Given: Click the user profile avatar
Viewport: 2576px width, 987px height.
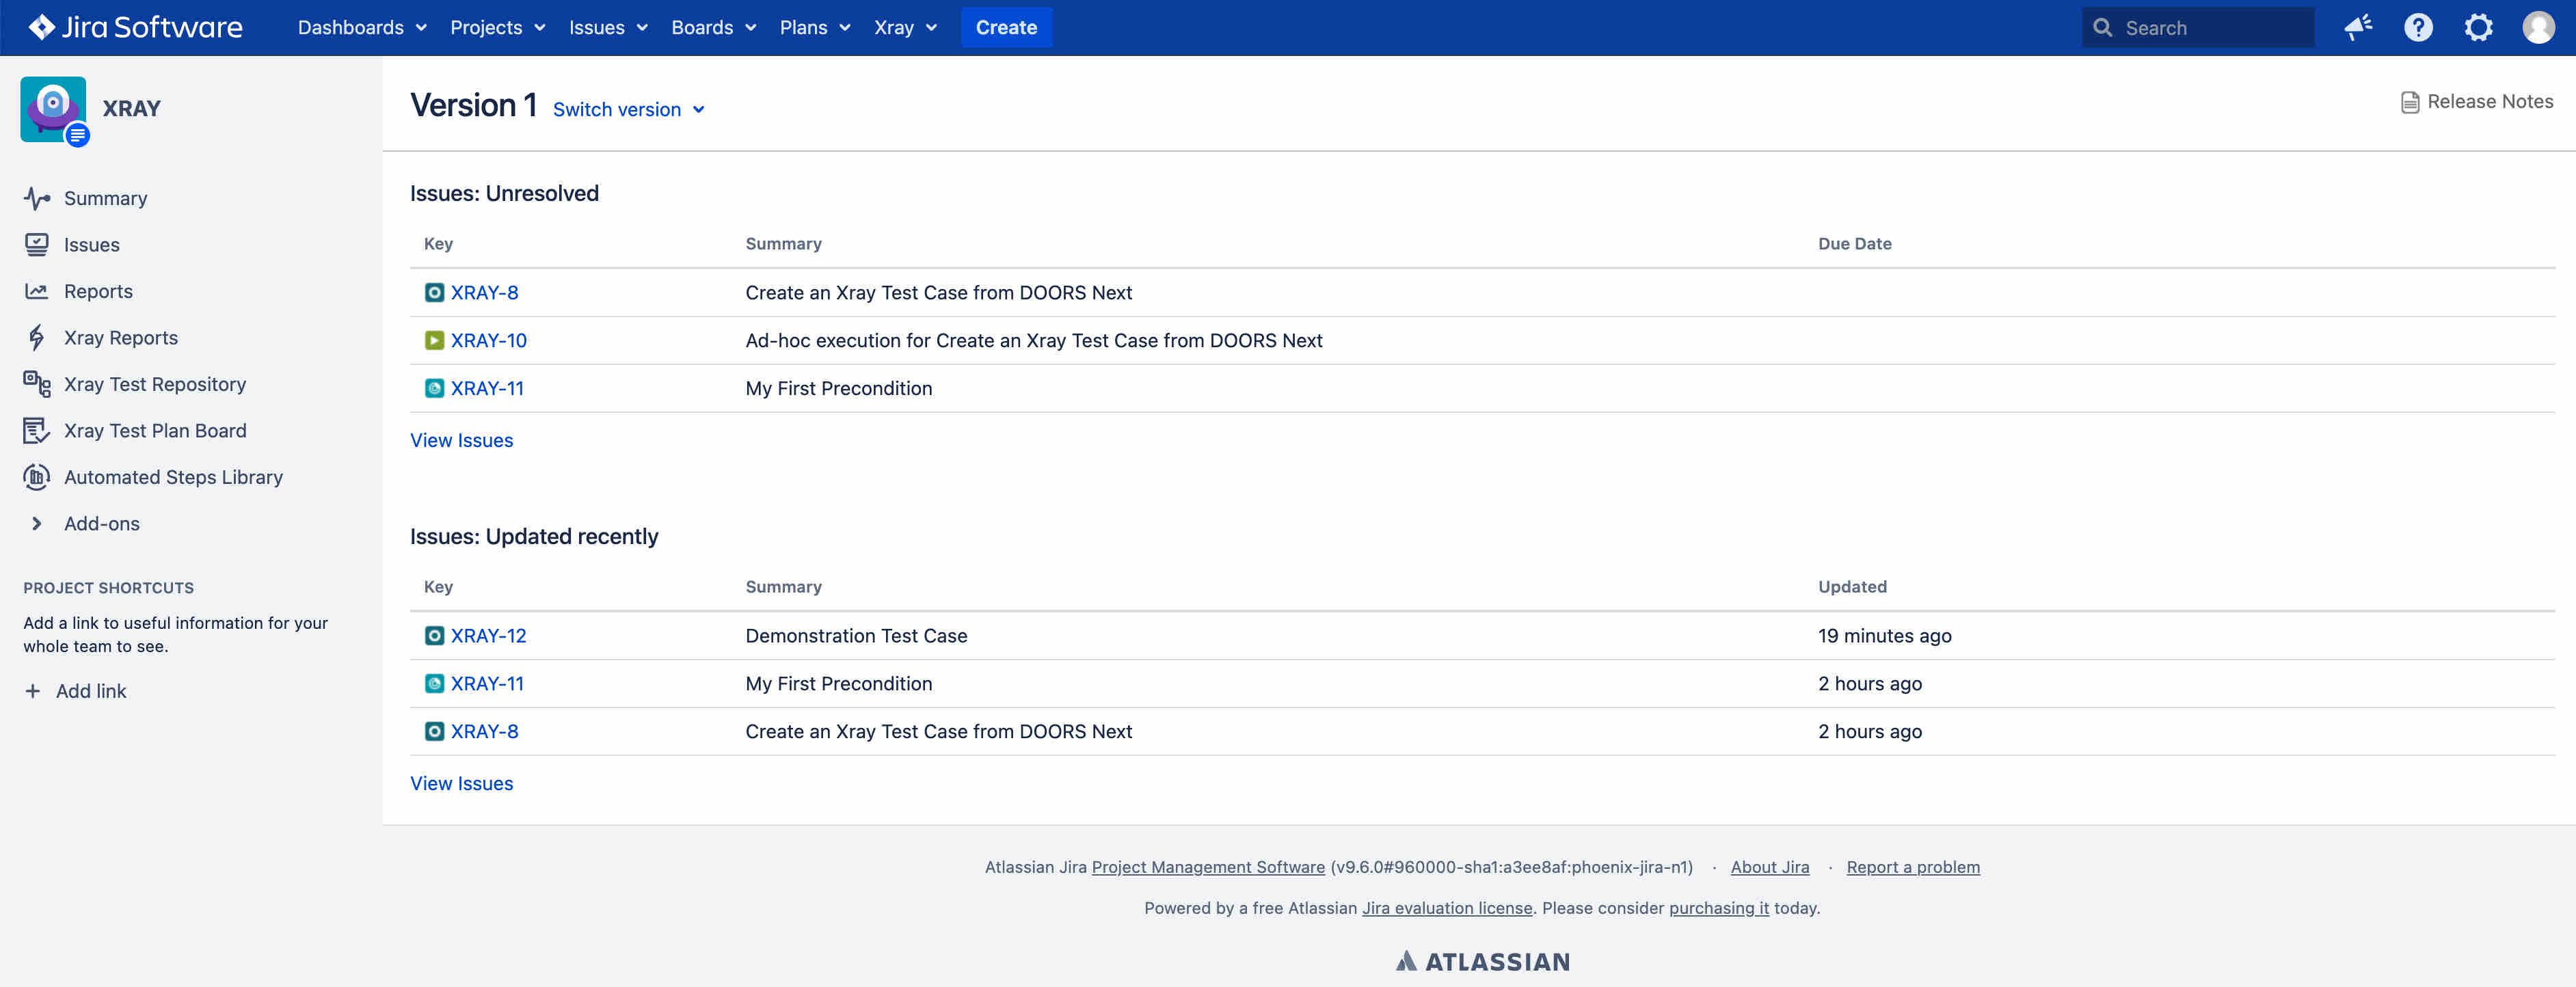Looking at the screenshot, I should click(2538, 28).
